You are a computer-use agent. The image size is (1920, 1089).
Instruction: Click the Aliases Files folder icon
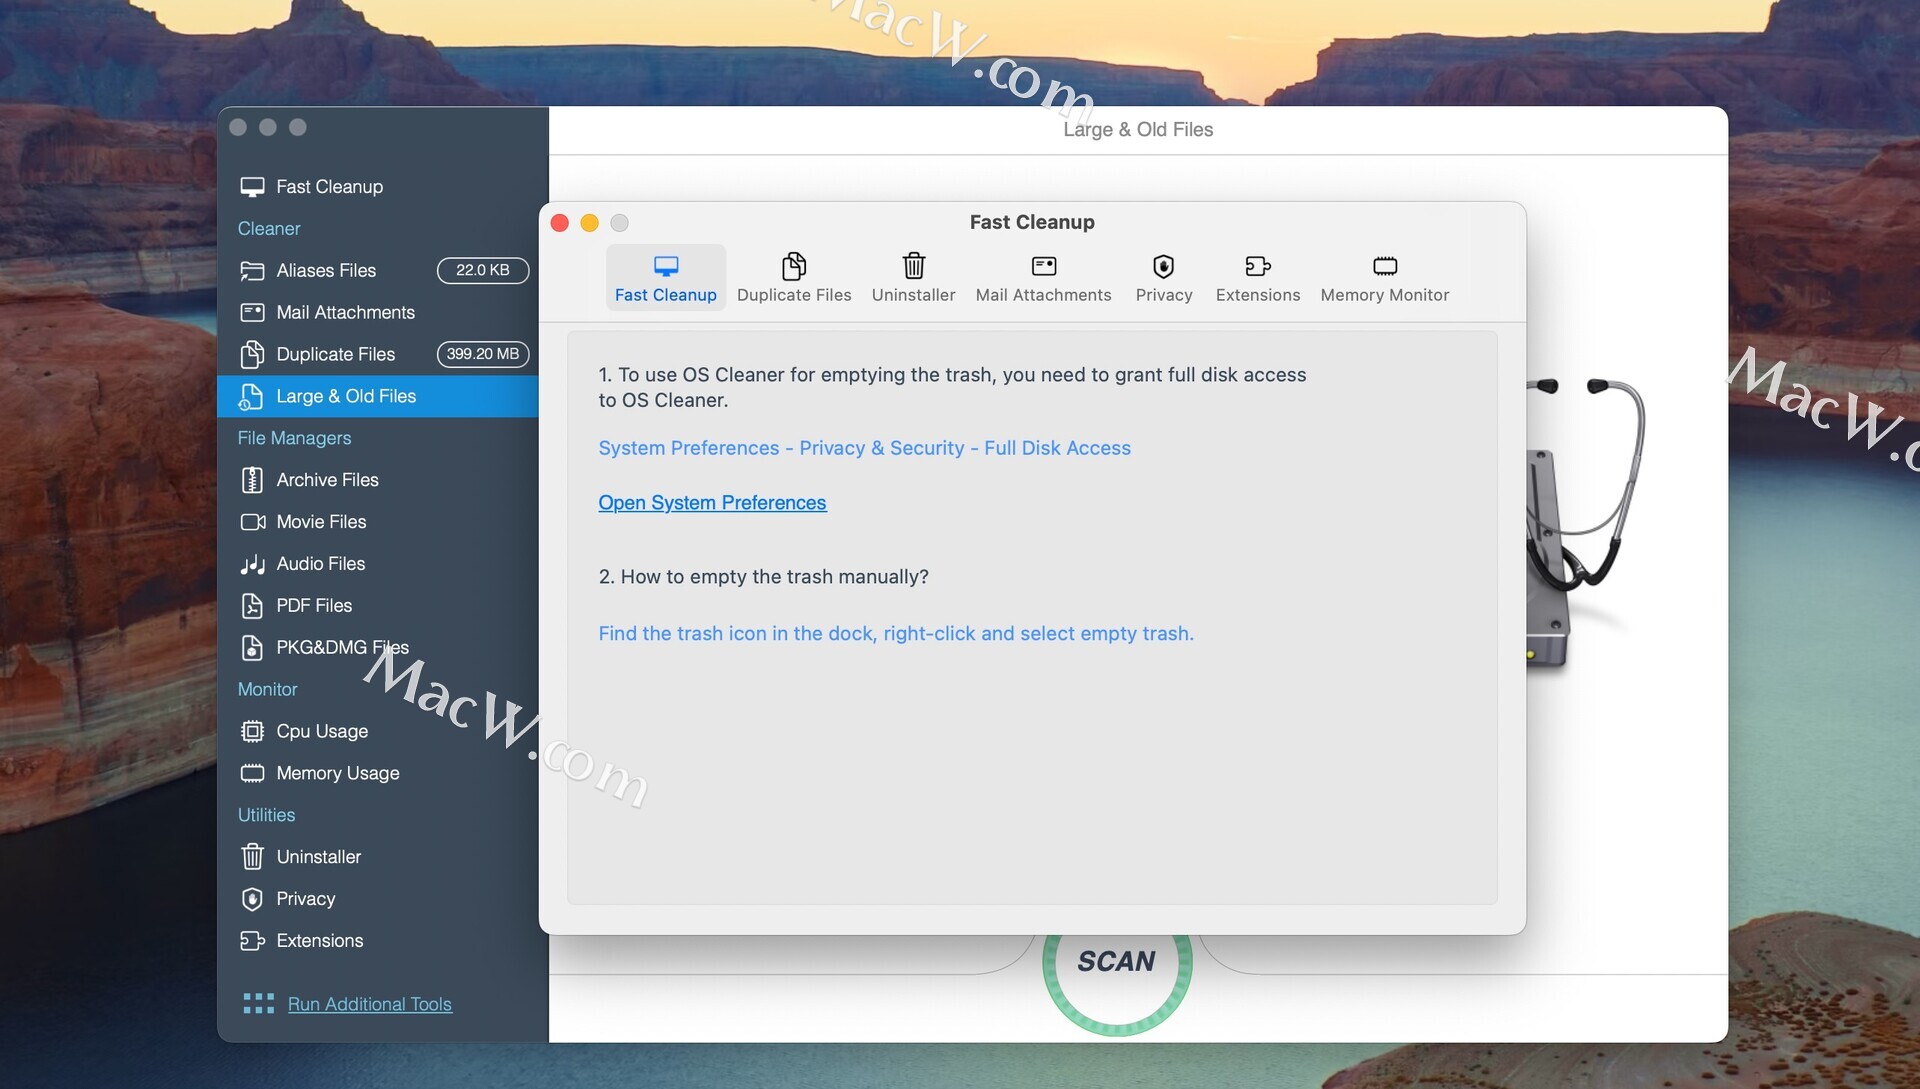[x=252, y=271]
